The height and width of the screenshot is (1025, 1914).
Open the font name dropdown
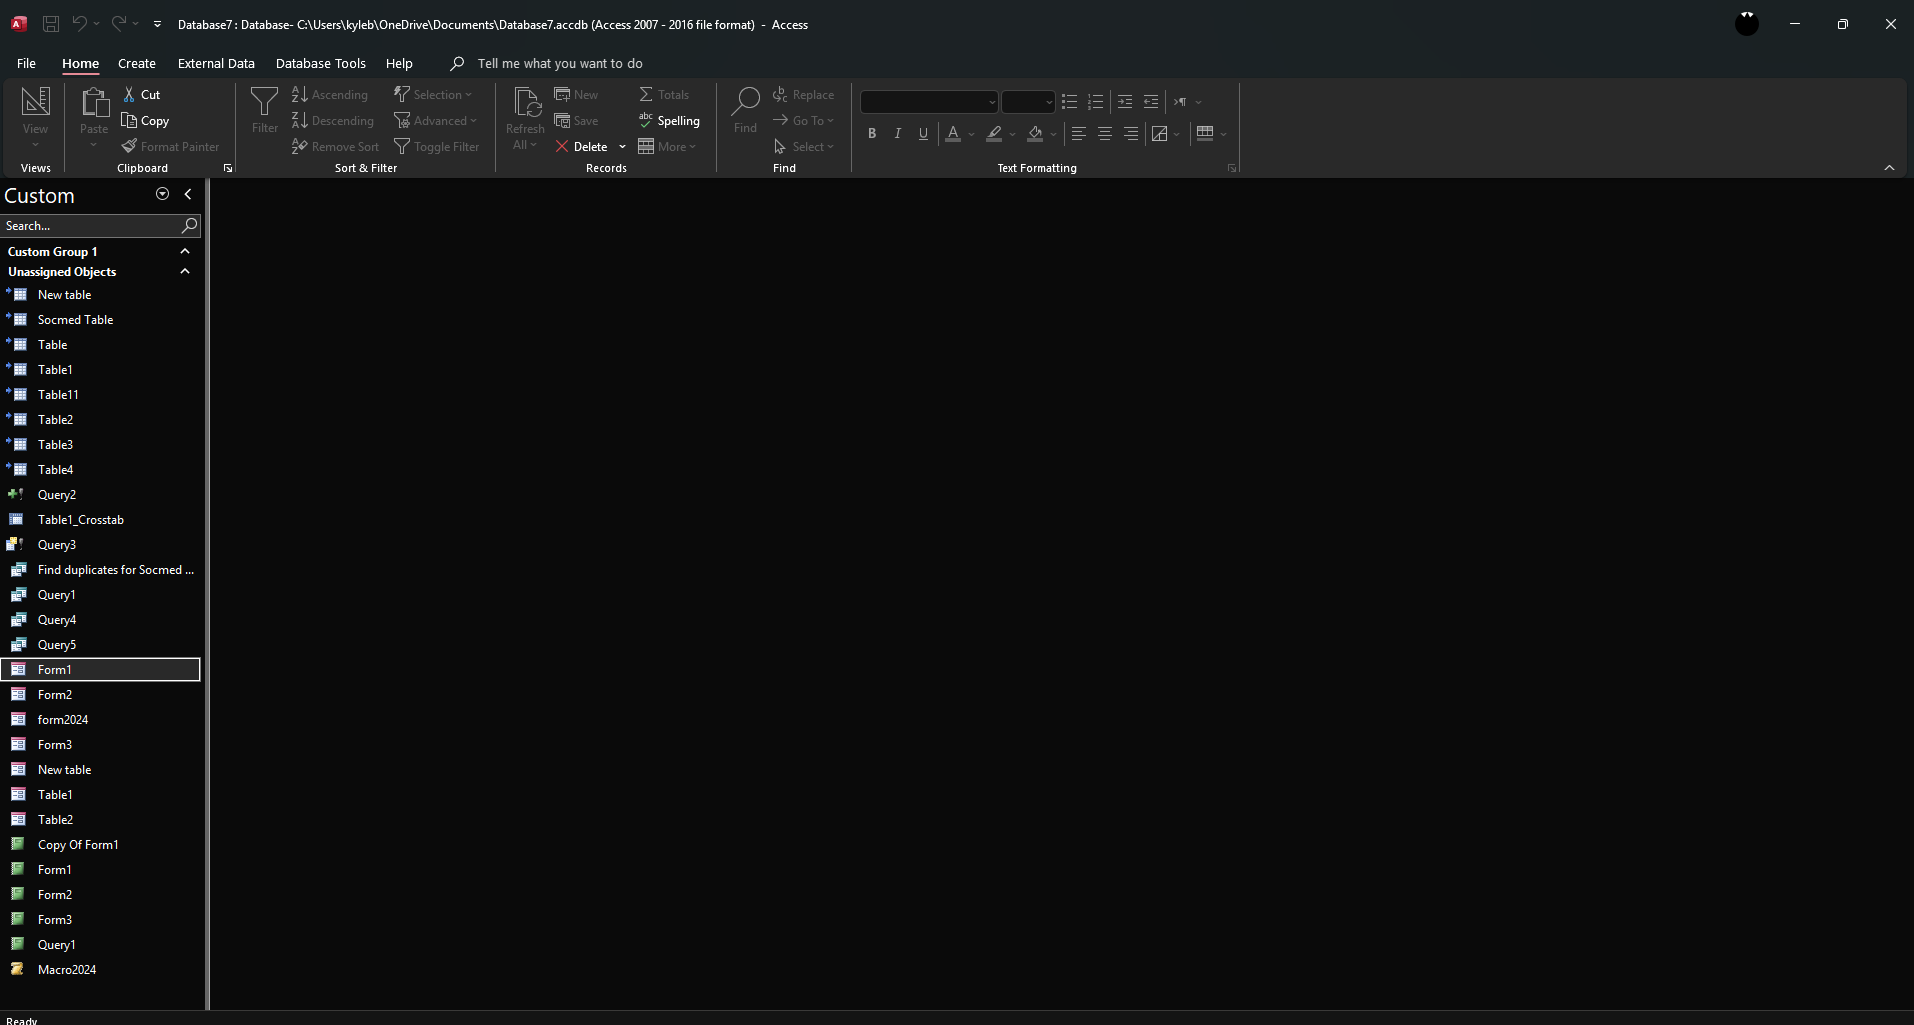point(992,102)
